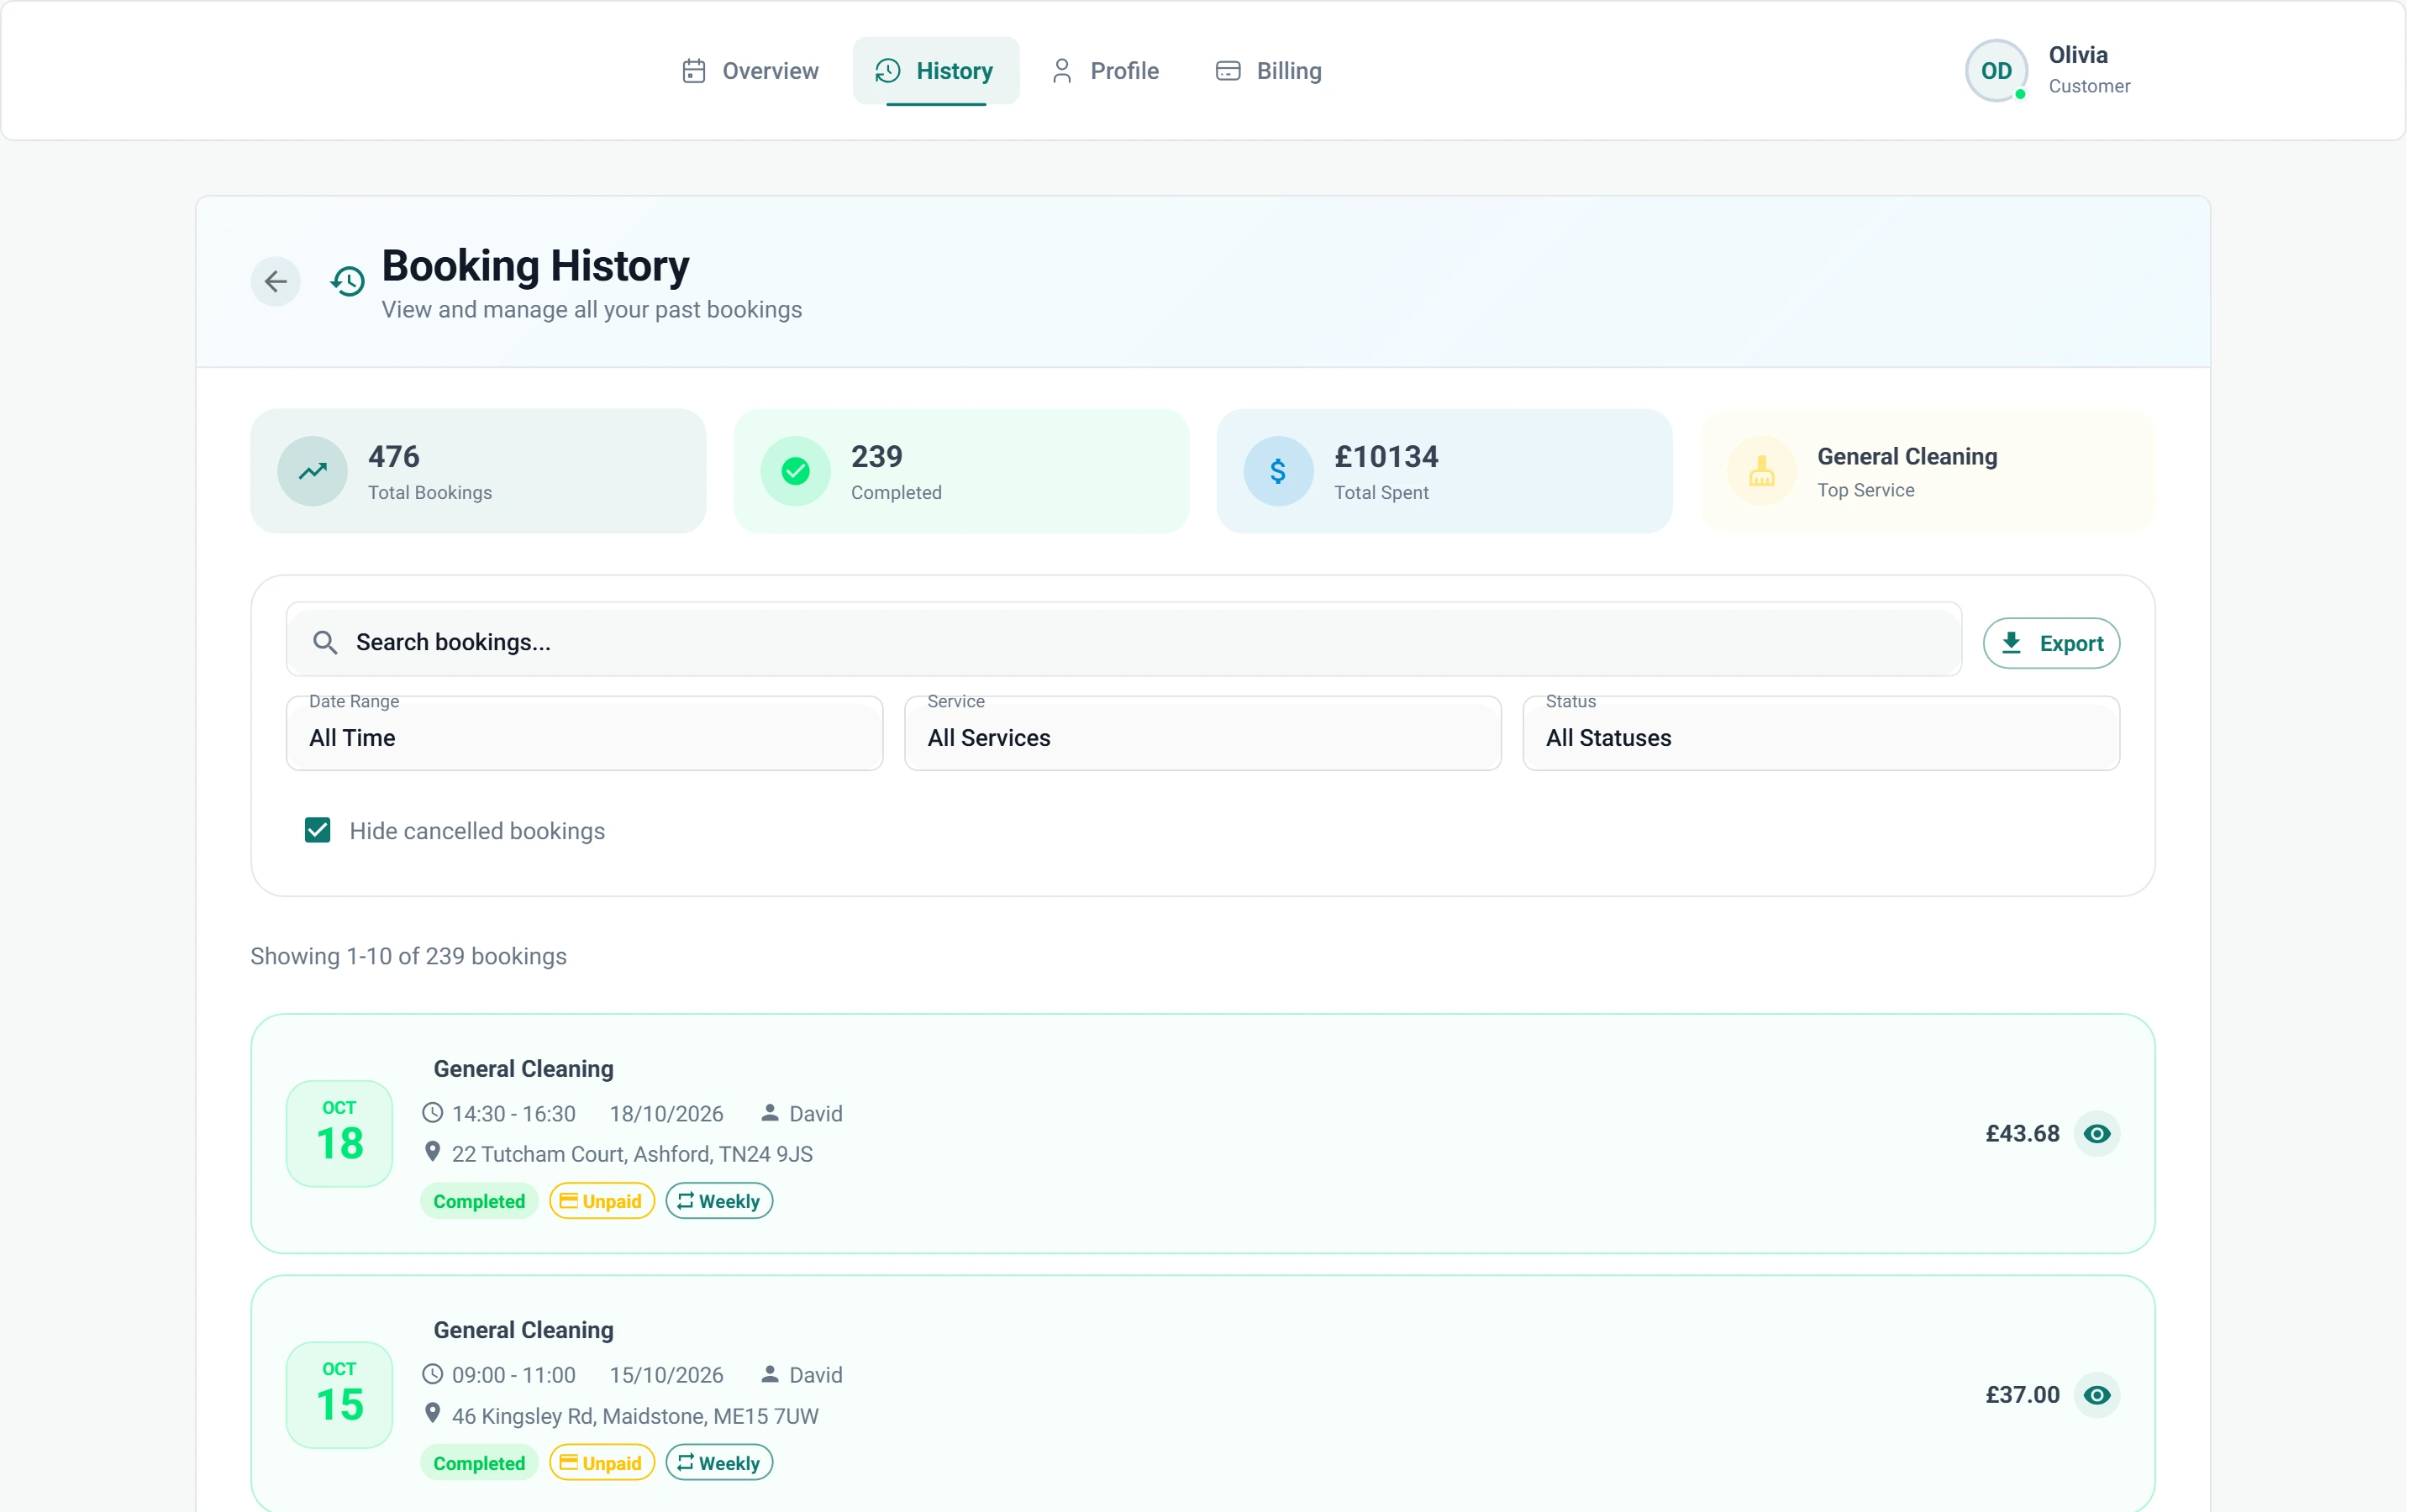Click the 239 Completed stat card

pos(962,471)
